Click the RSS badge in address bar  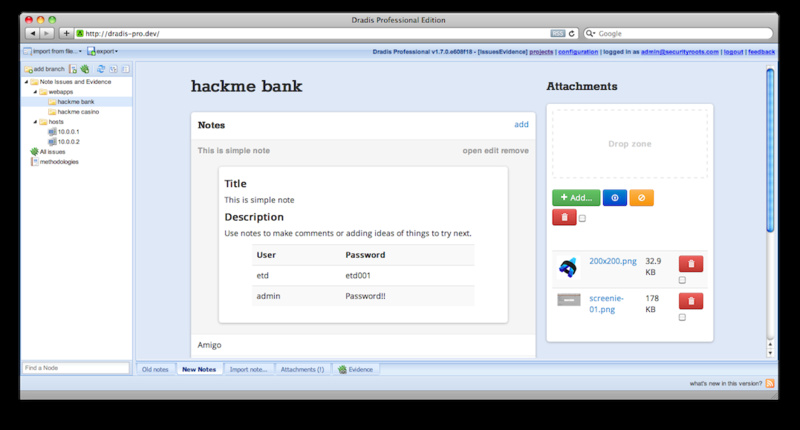tap(558, 33)
